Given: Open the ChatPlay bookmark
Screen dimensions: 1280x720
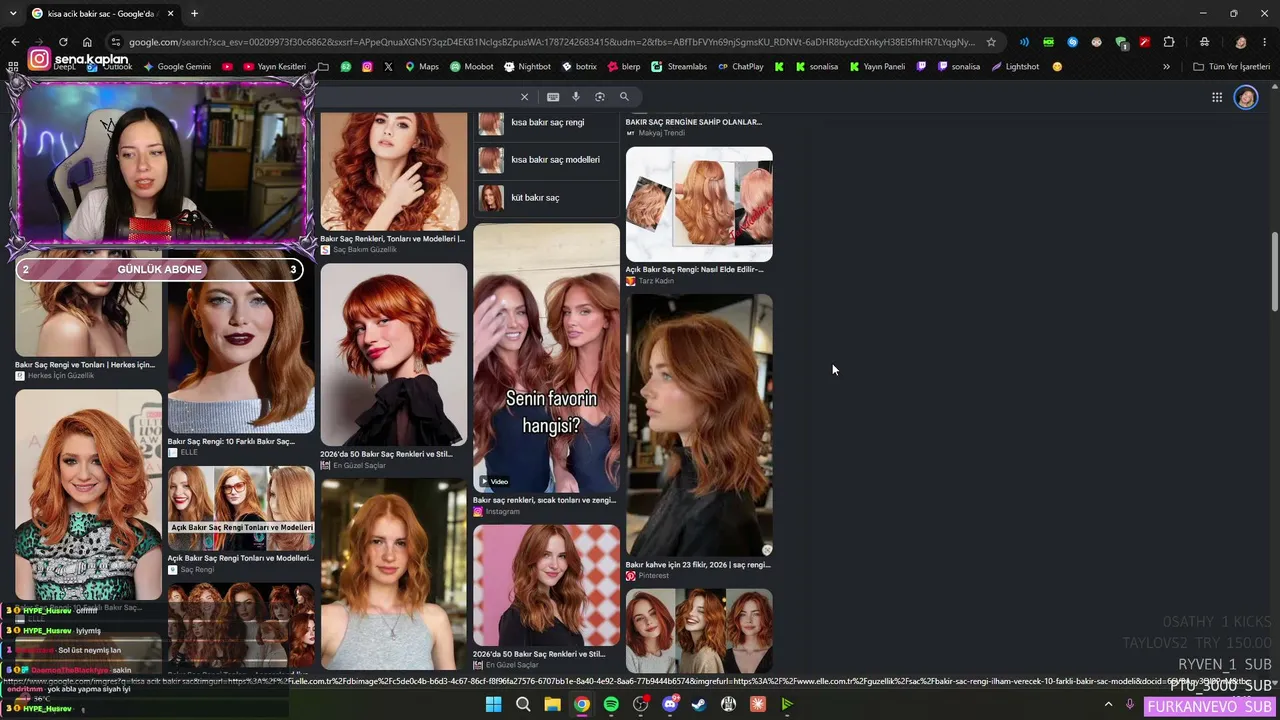Looking at the screenshot, I should 740,67.
